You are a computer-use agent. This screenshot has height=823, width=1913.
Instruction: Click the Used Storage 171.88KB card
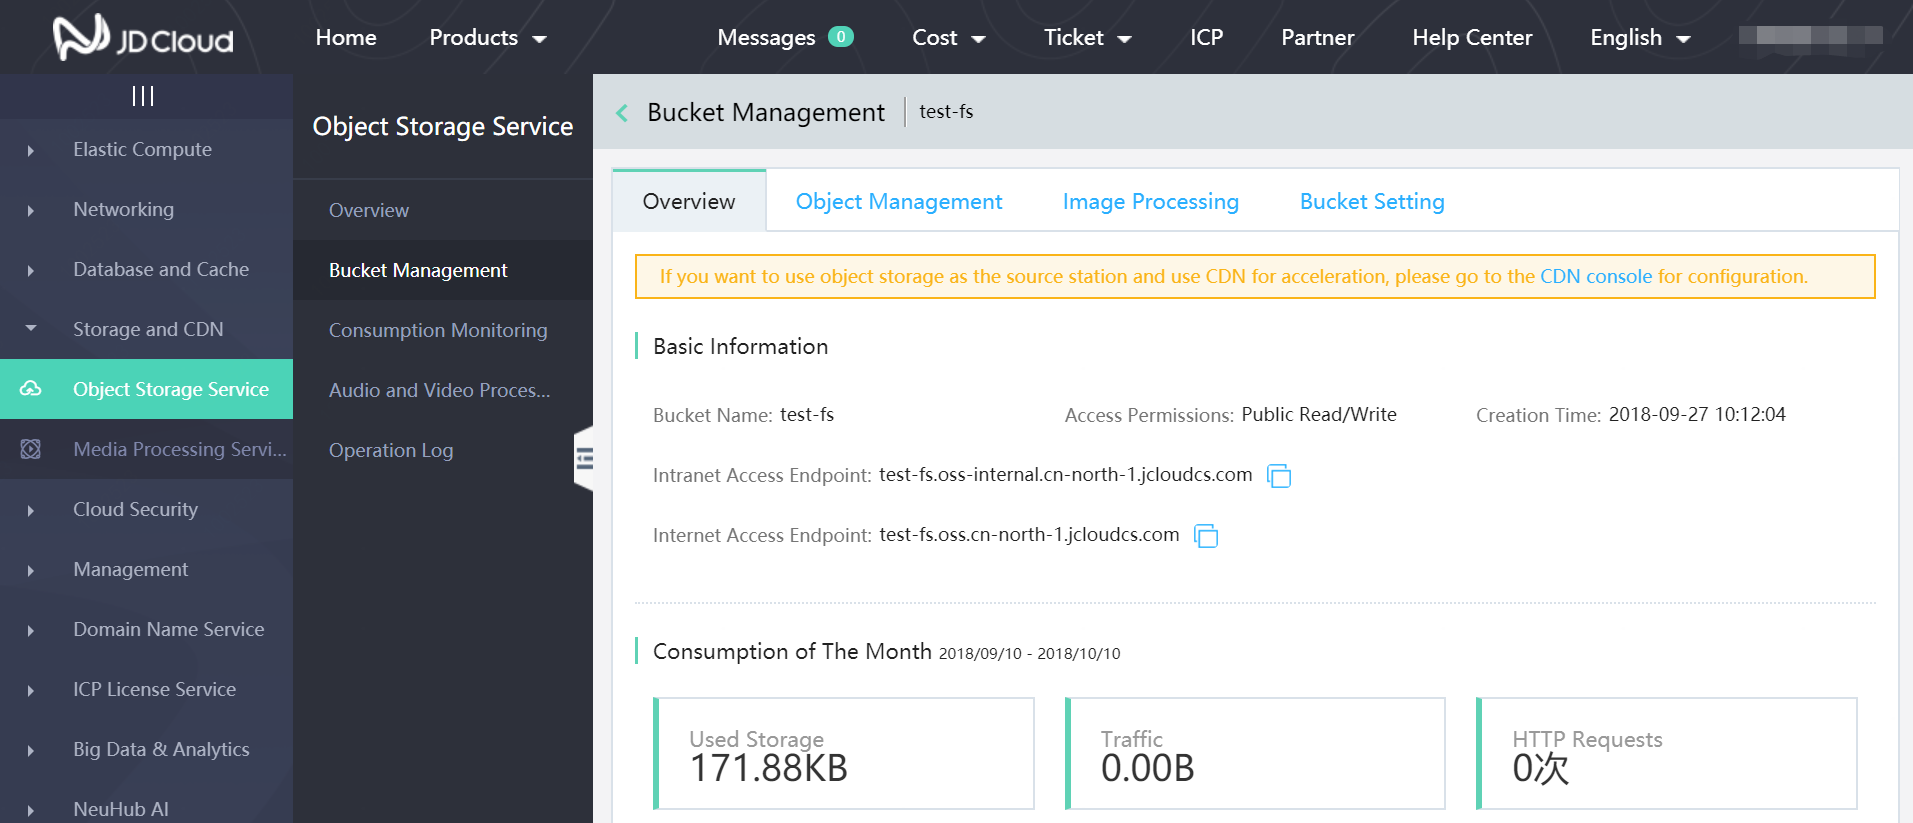844,753
